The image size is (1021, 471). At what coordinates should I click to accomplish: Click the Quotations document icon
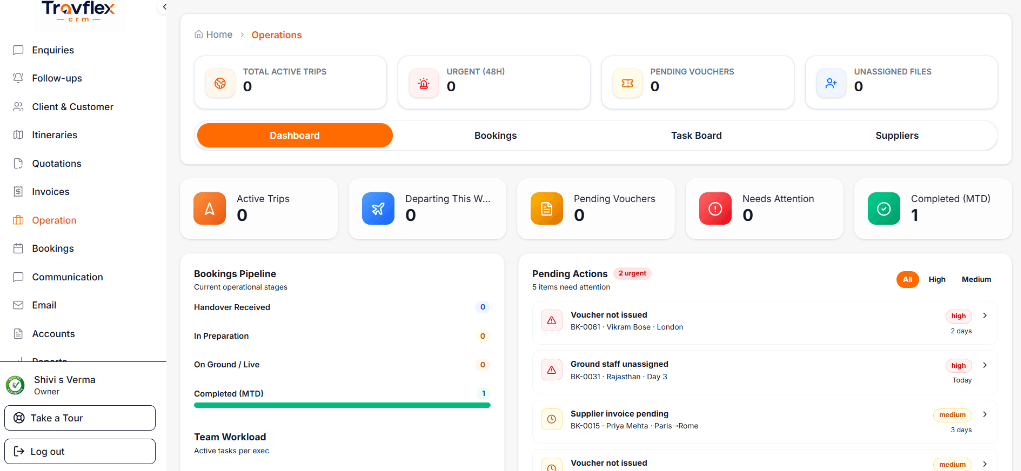(x=18, y=164)
